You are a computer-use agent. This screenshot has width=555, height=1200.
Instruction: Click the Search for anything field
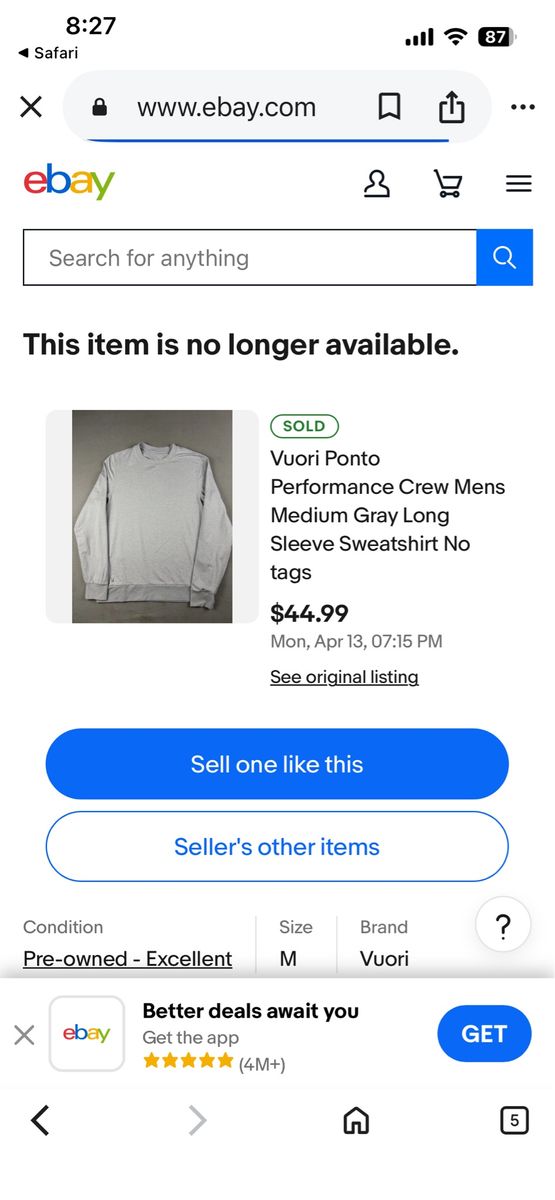pyautogui.click(x=250, y=258)
